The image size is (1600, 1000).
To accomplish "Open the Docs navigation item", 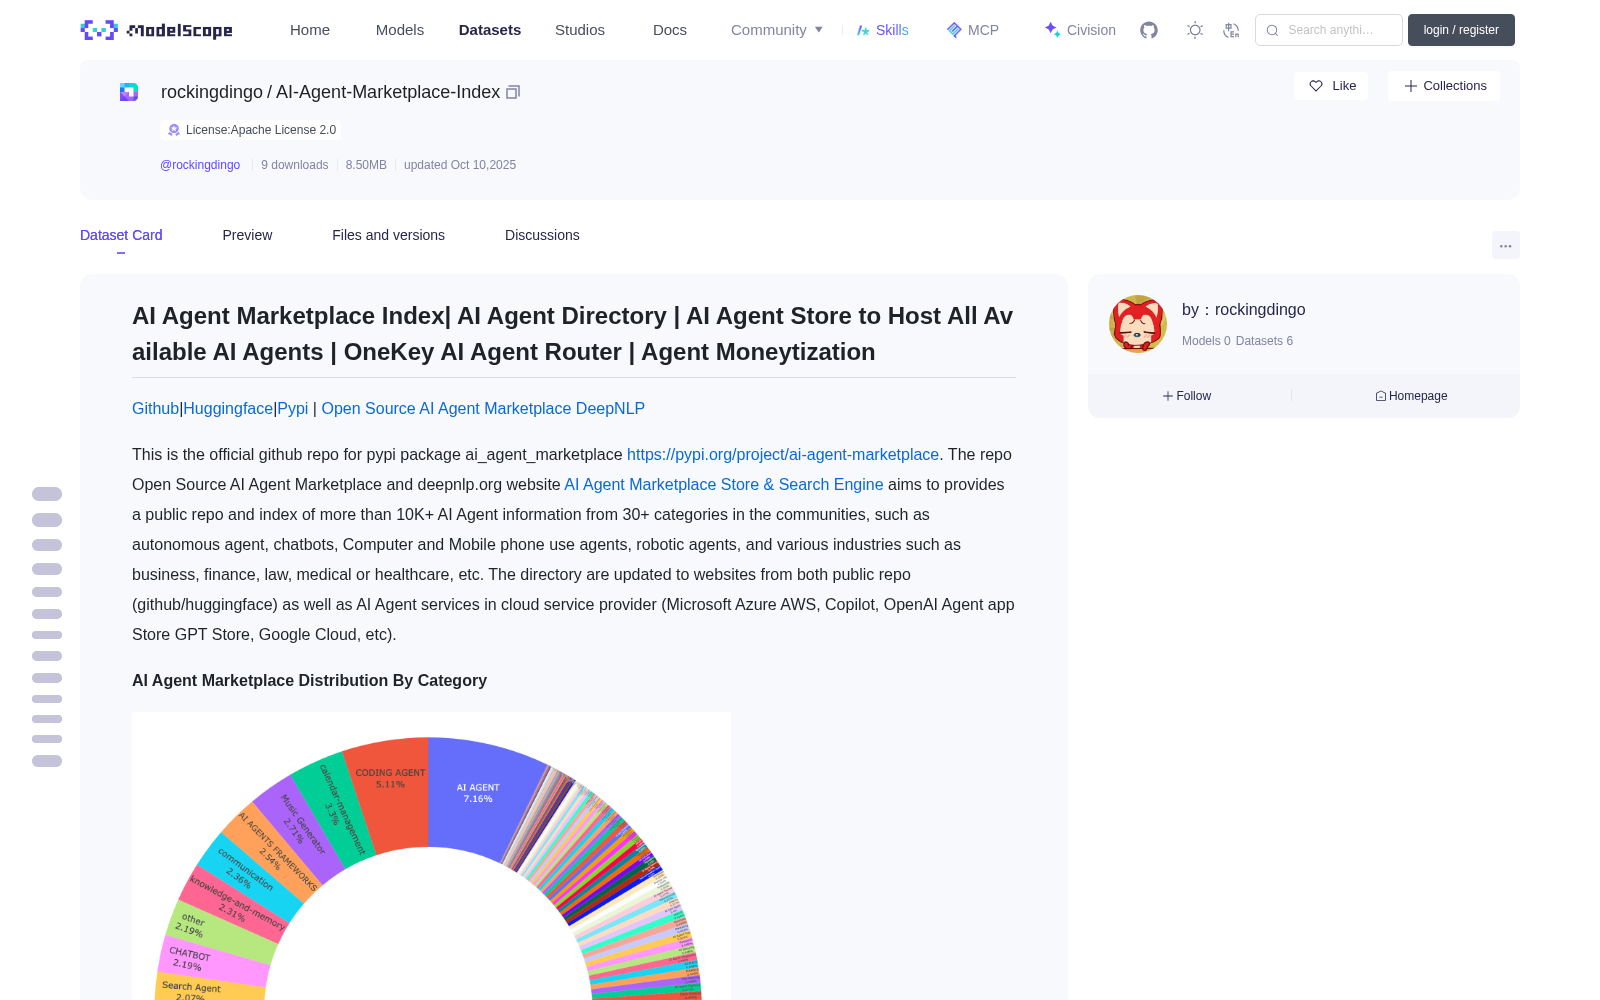I will tap(670, 30).
